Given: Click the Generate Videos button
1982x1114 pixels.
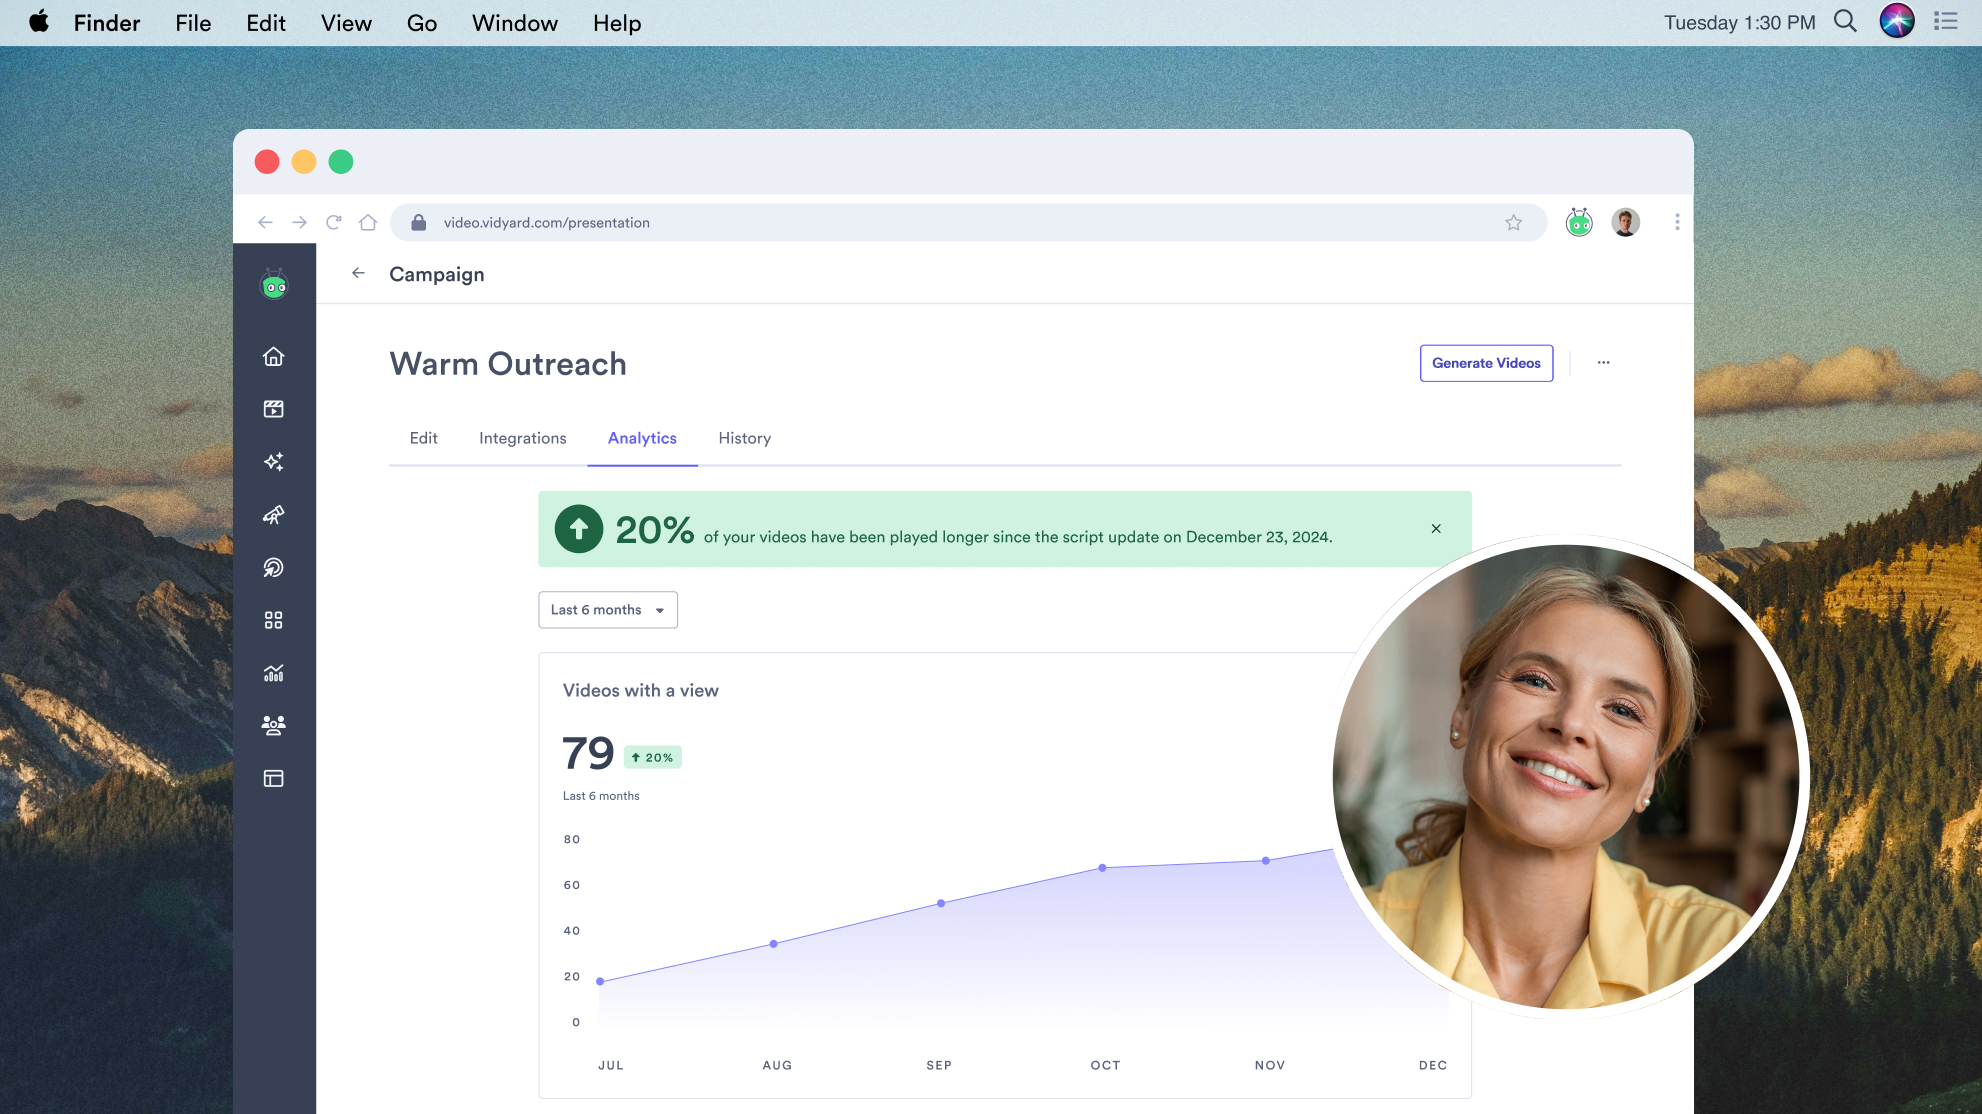Looking at the screenshot, I should click(x=1486, y=363).
